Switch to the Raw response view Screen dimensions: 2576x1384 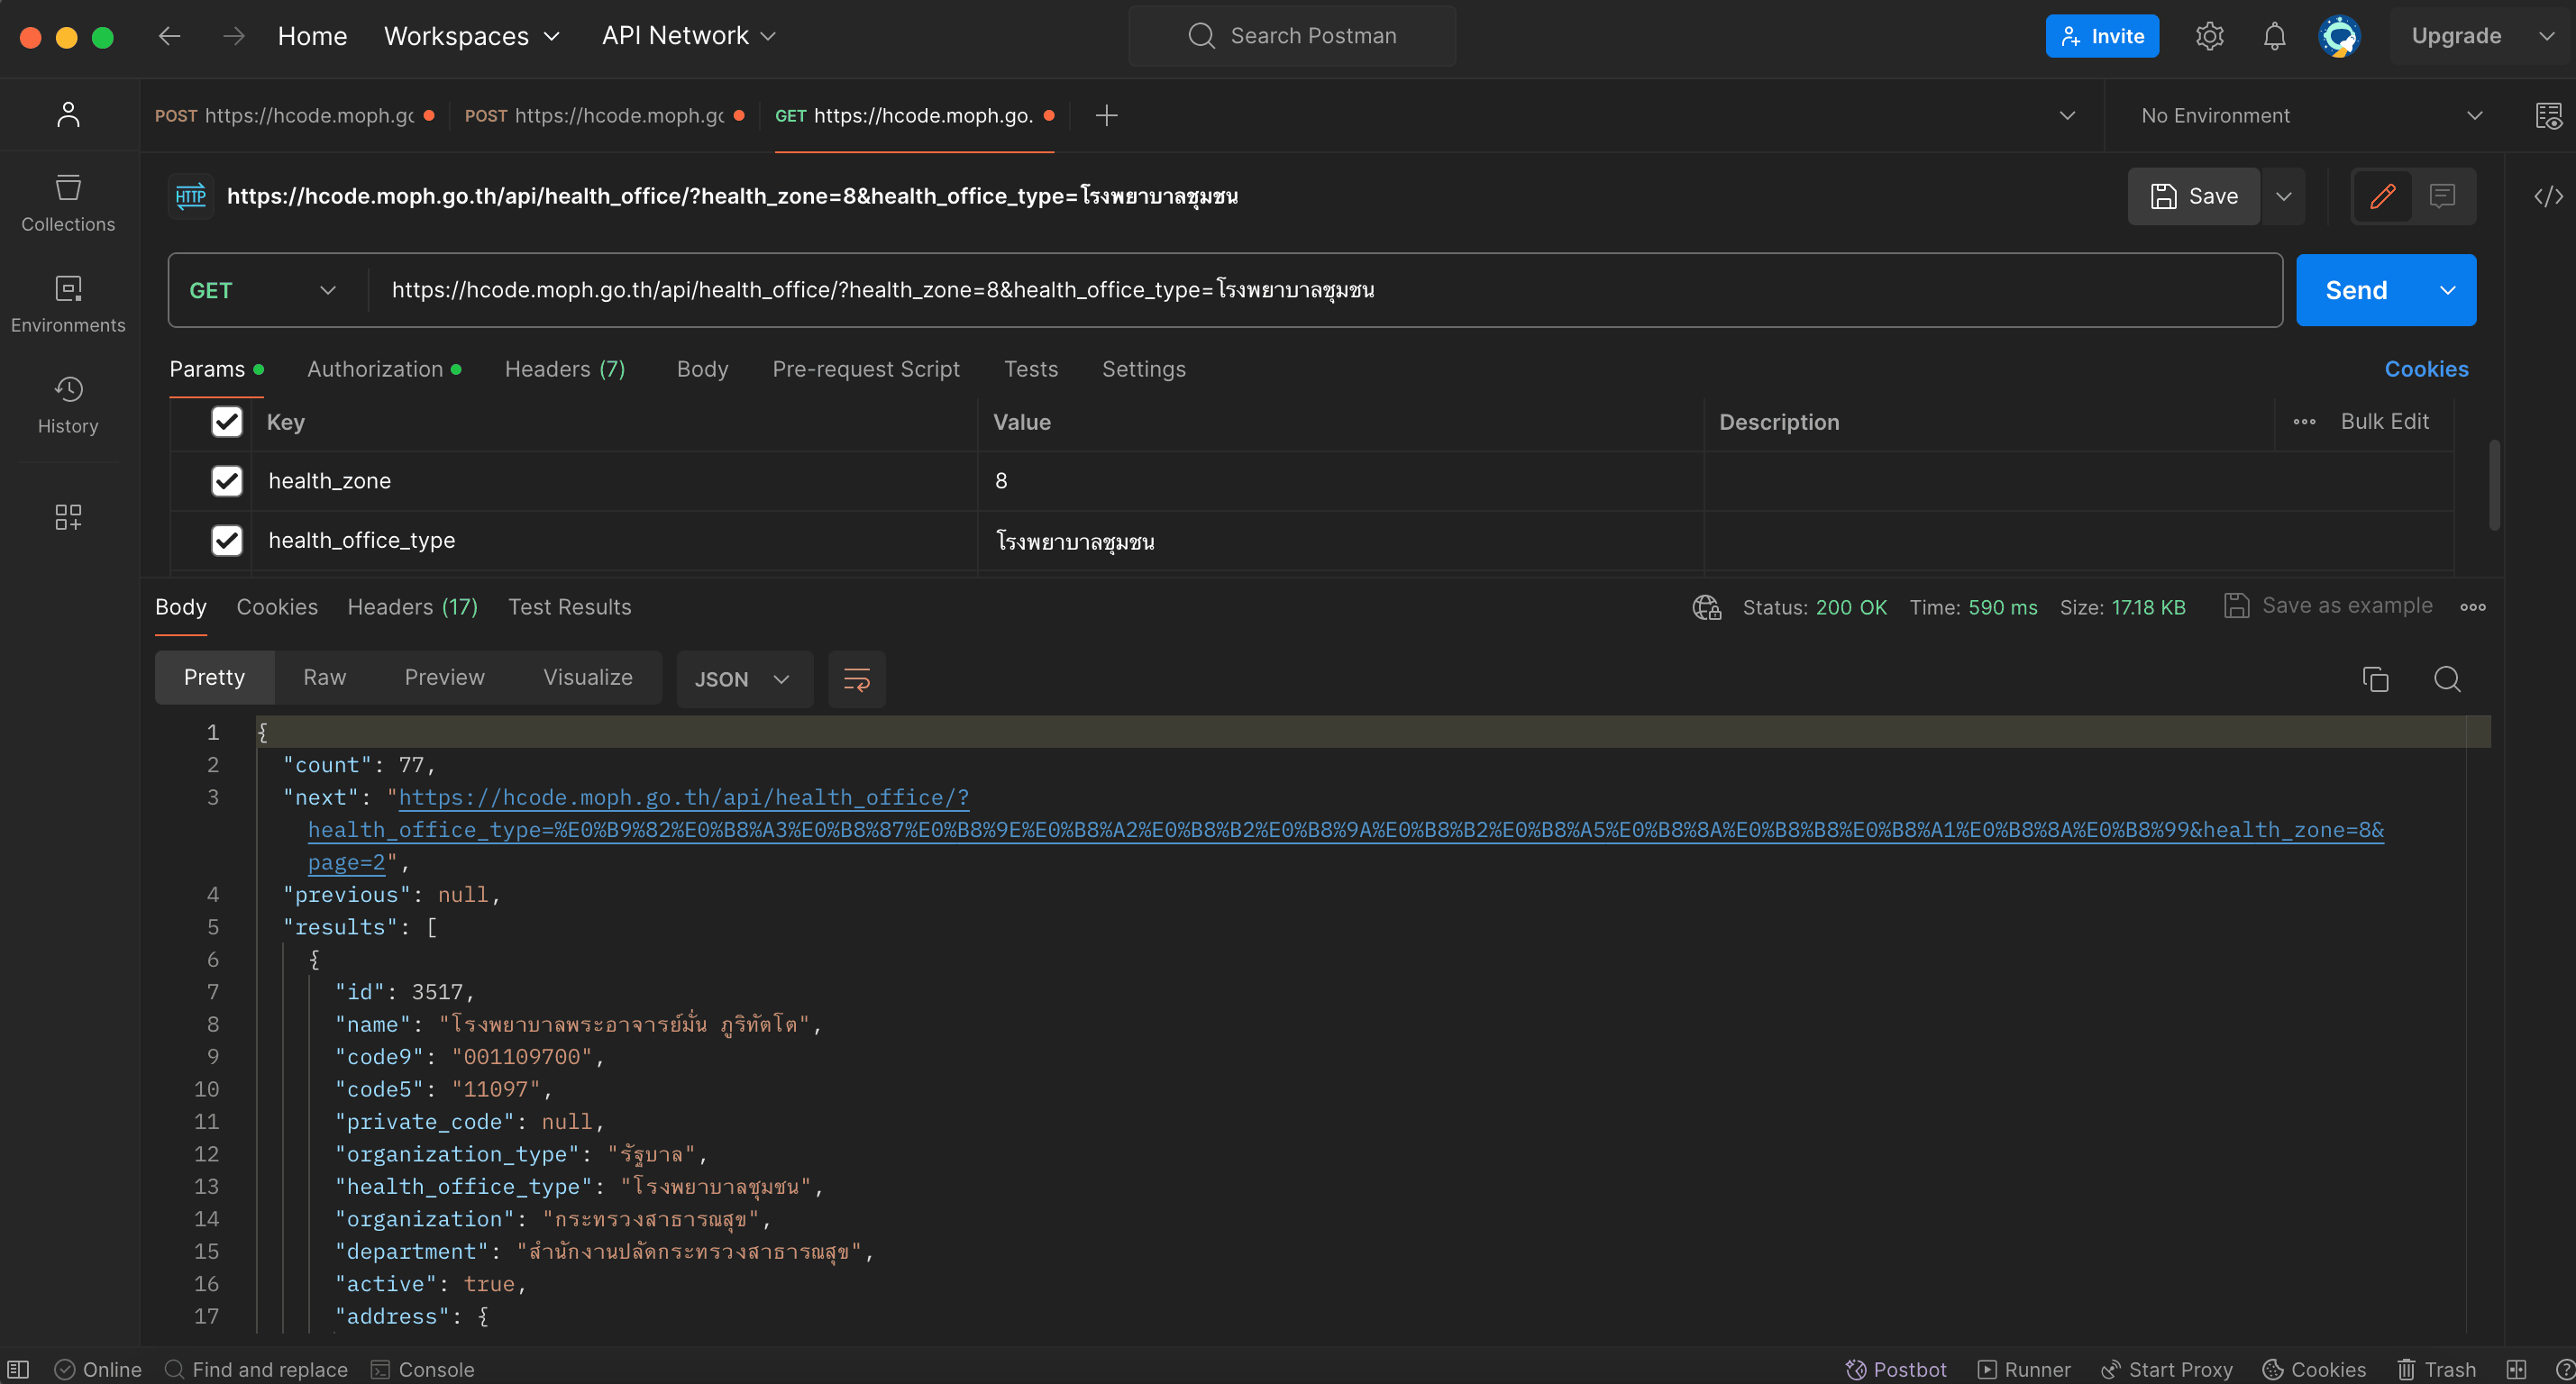pos(324,677)
